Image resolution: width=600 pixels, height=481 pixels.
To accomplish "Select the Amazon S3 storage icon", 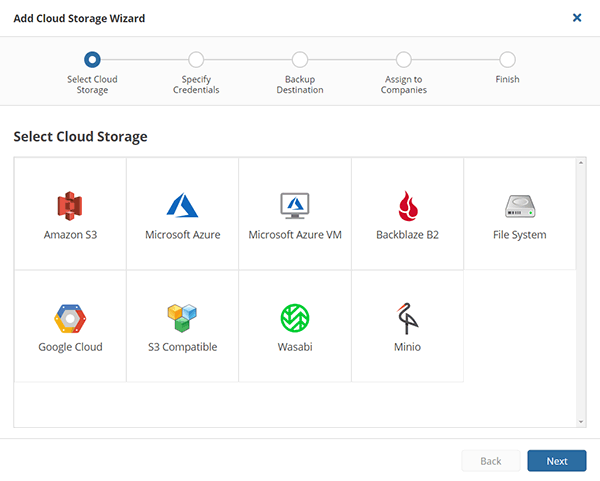I will [x=70, y=205].
